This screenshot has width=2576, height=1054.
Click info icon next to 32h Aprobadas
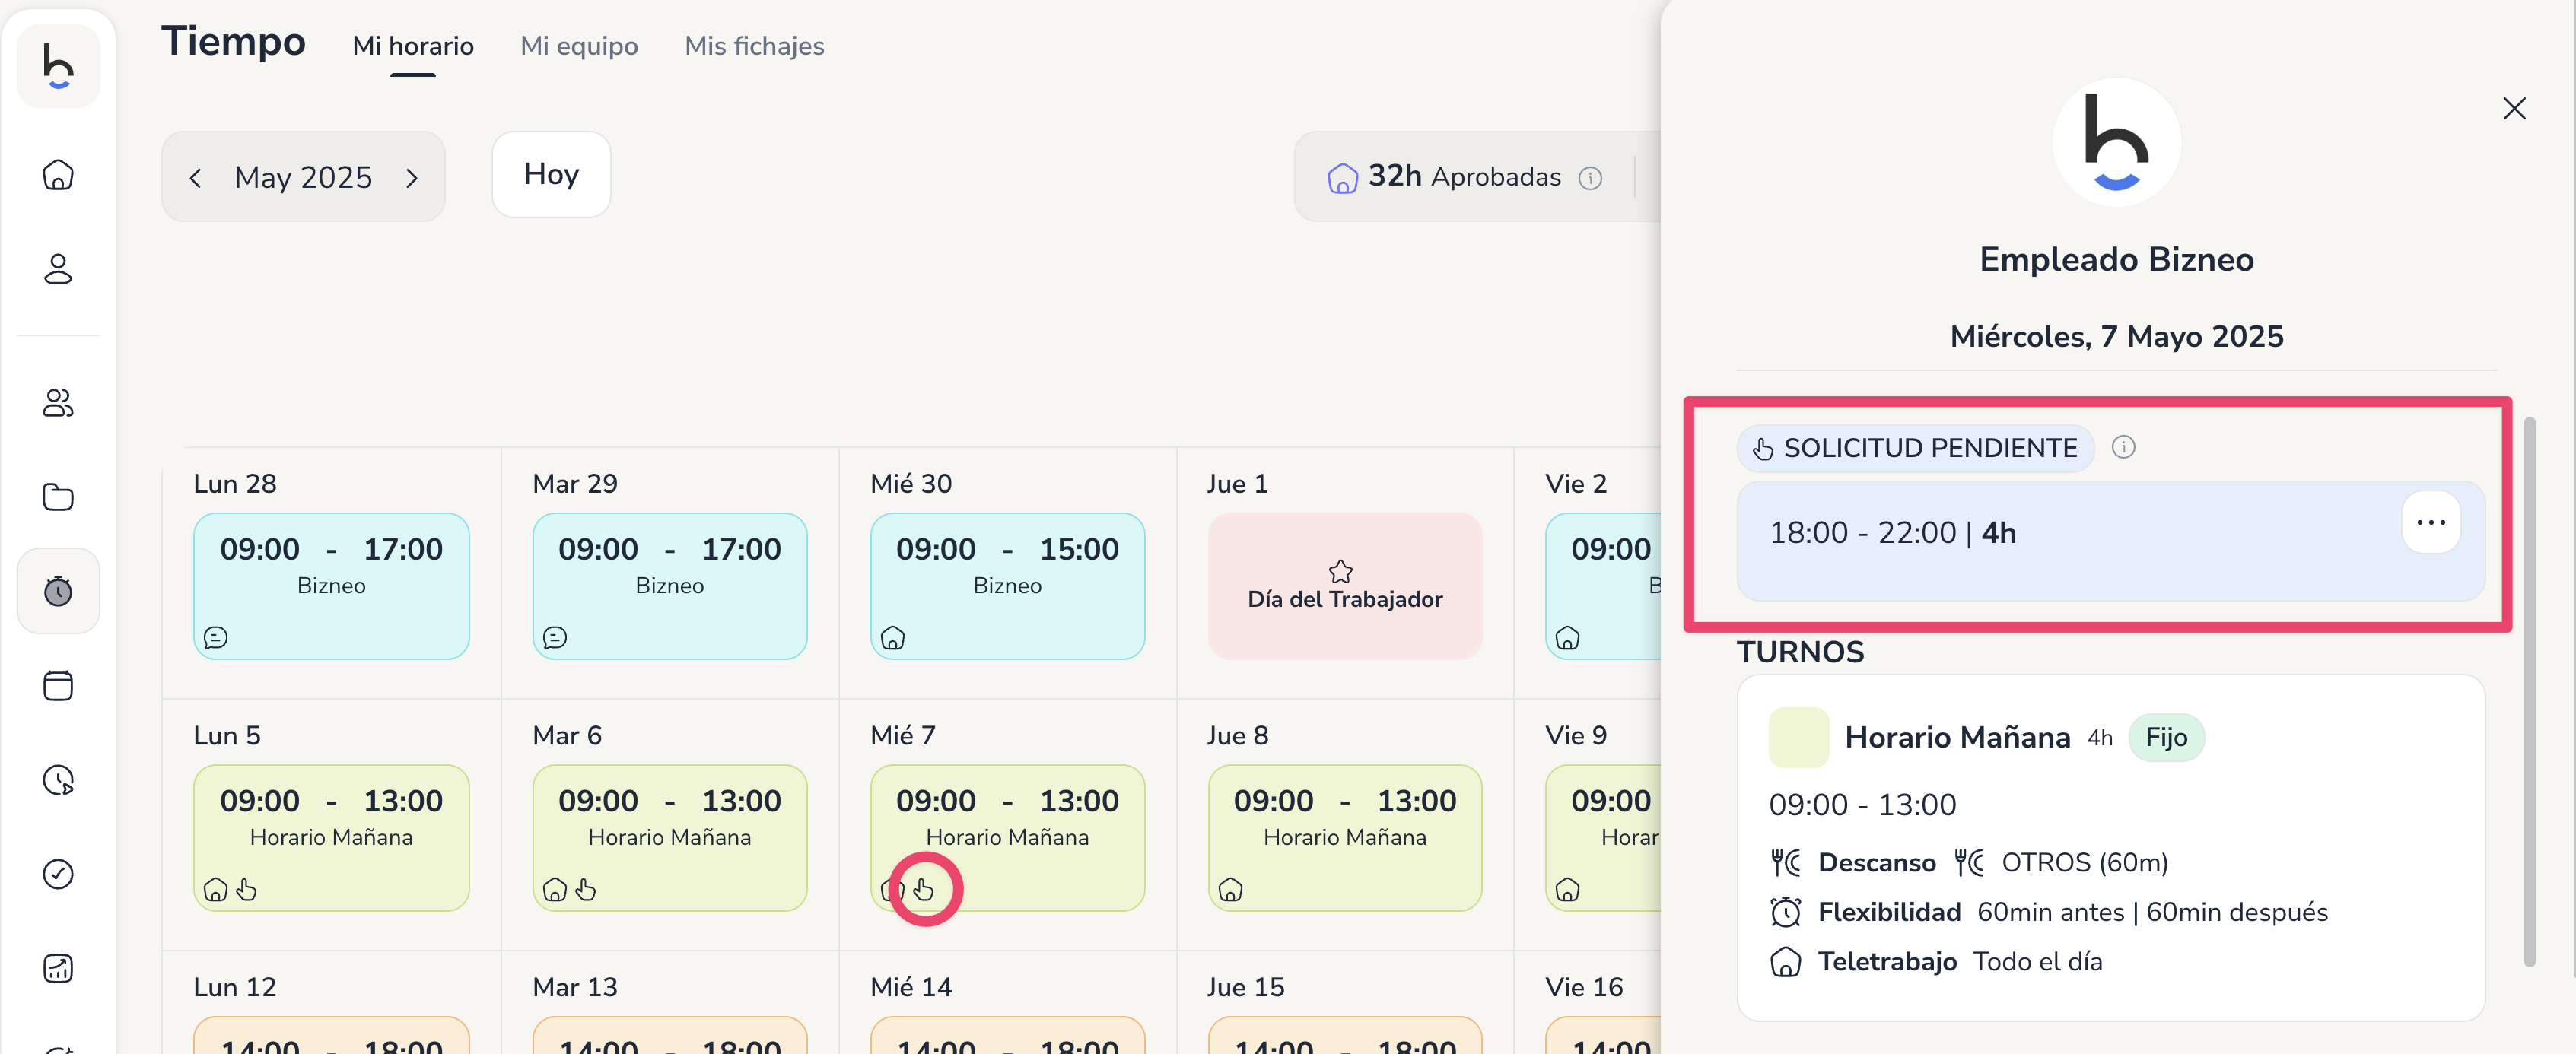click(1590, 178)
